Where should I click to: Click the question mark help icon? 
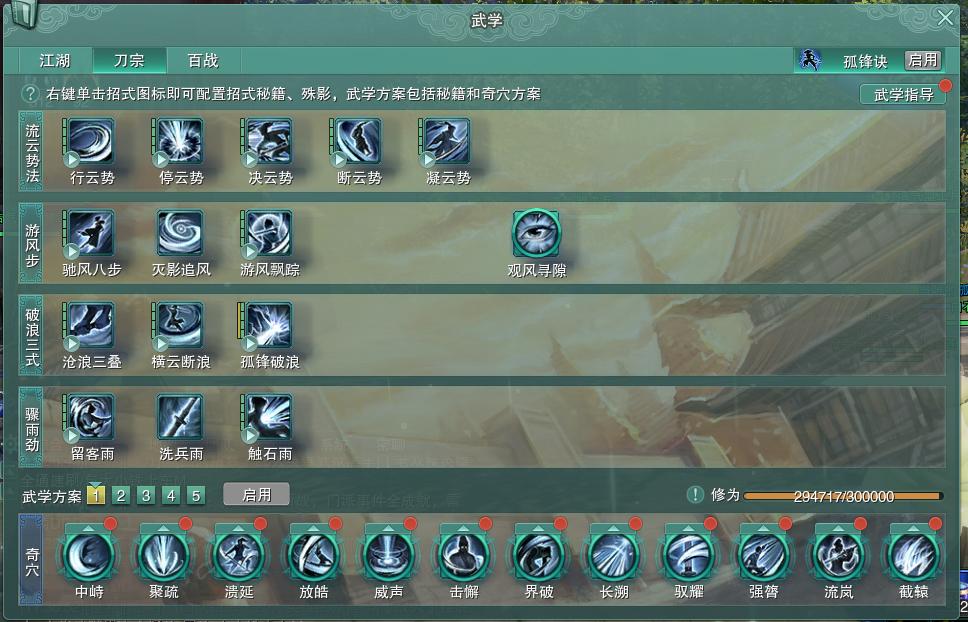point(30,94)
